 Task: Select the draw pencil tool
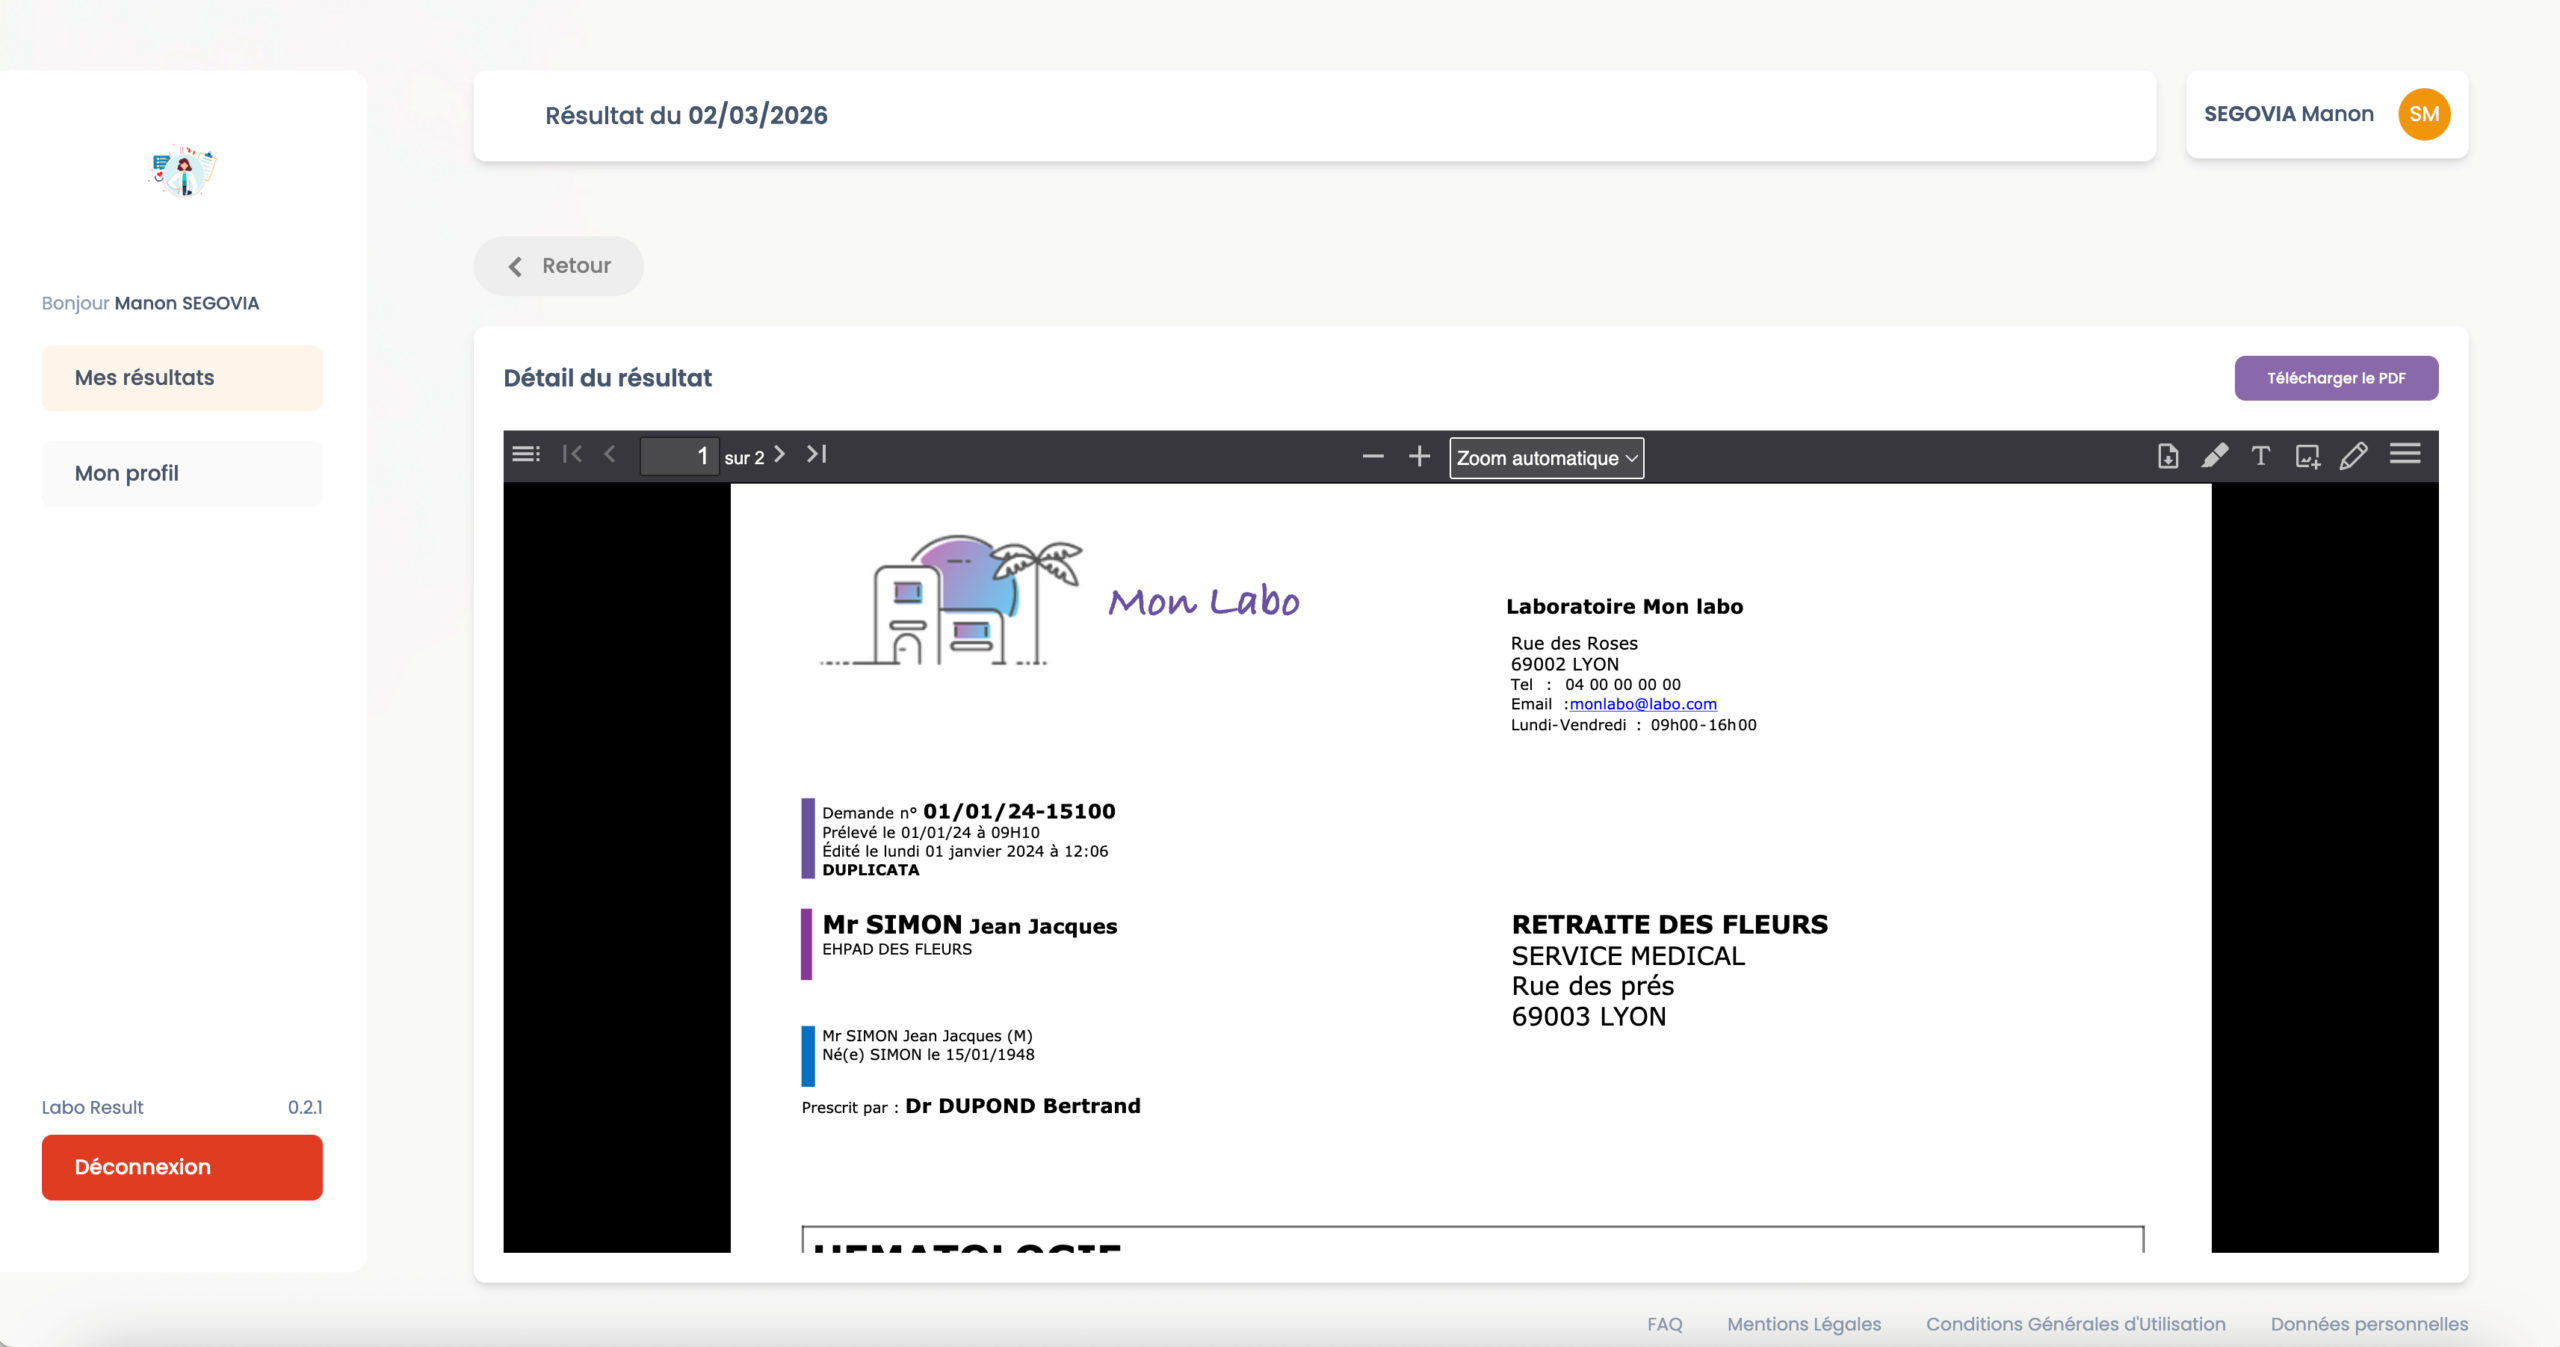point(2353,456)
